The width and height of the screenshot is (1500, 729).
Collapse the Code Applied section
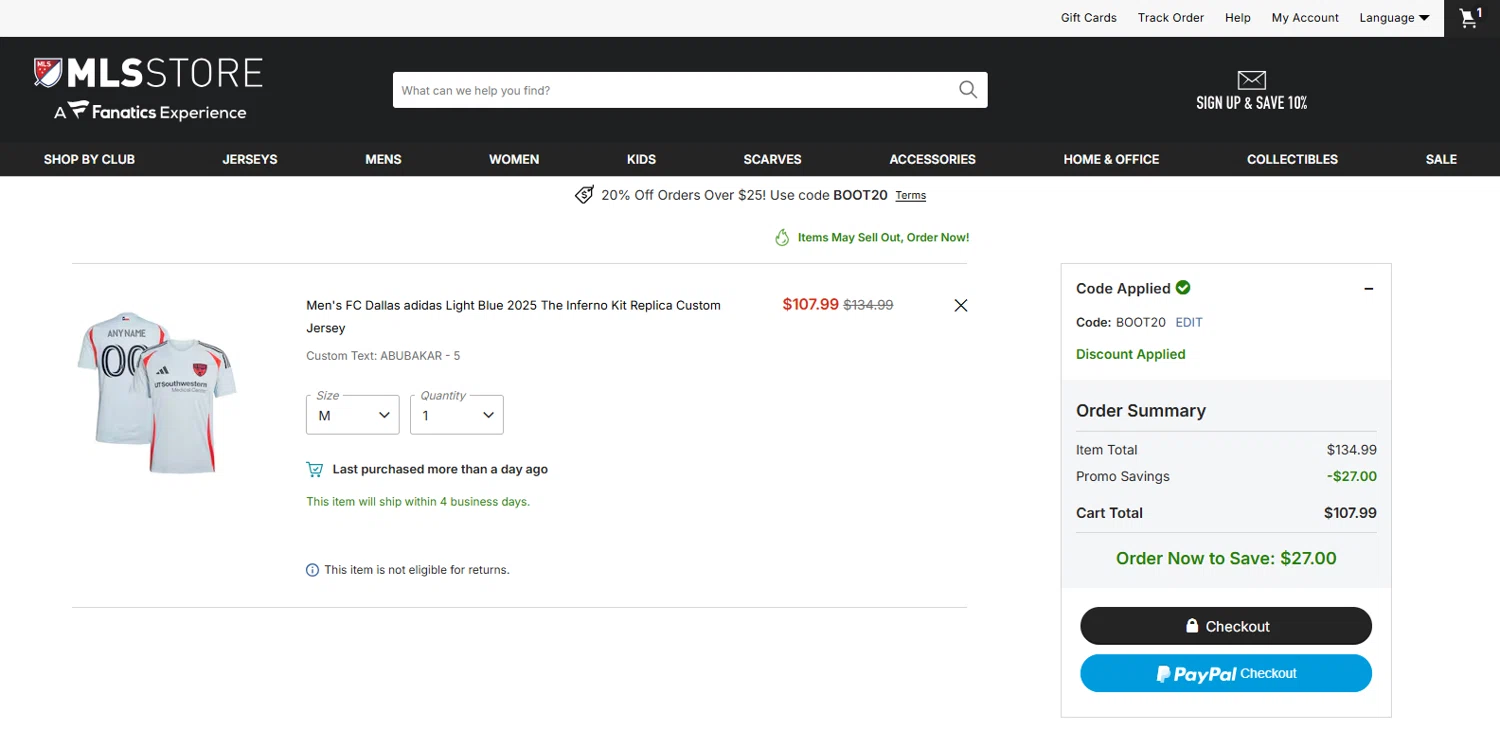tap(1369, 289)
